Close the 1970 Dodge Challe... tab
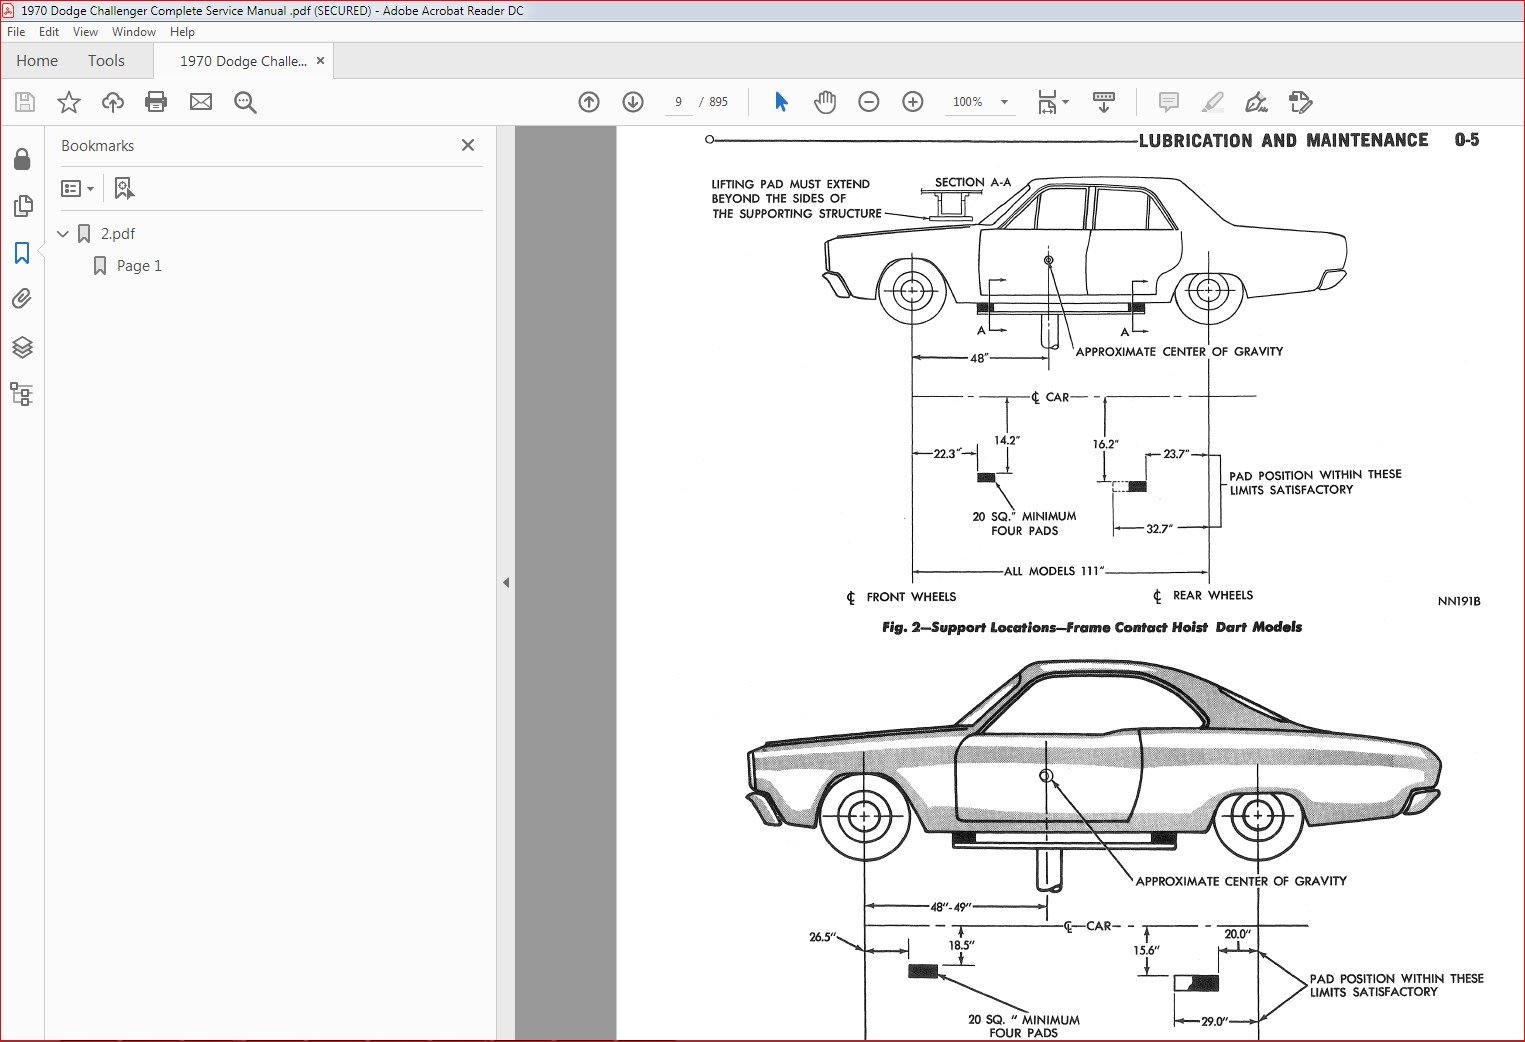Screen dimensions: 1525x1042 [x=321, y=61]
